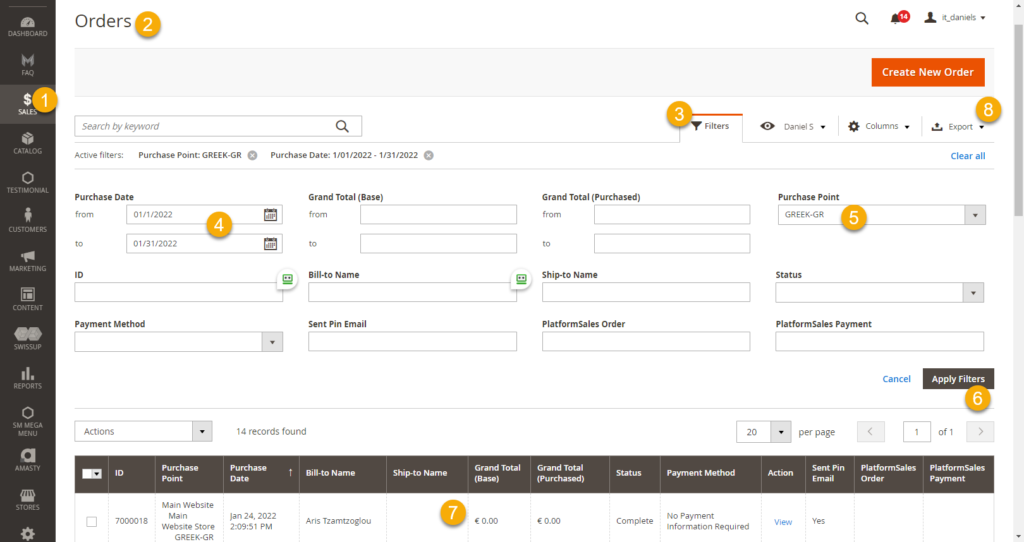The height and width of the screenshot is (542, 1024).
Task: Remove Purchase Point GREEK-GR active filter
Action: pos(252,155)
